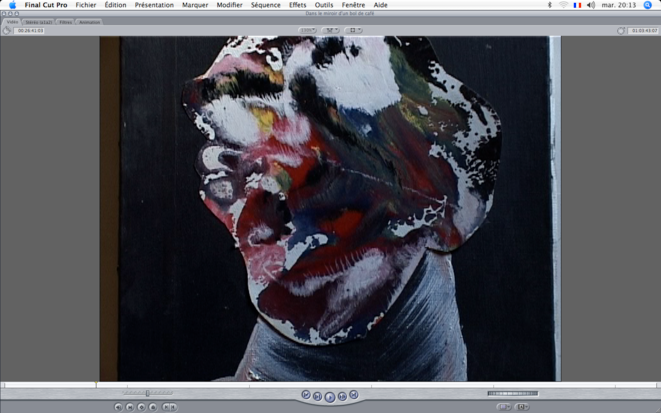Click the Match Frame button
Screen dimensions: 661x413
[118, 407]
